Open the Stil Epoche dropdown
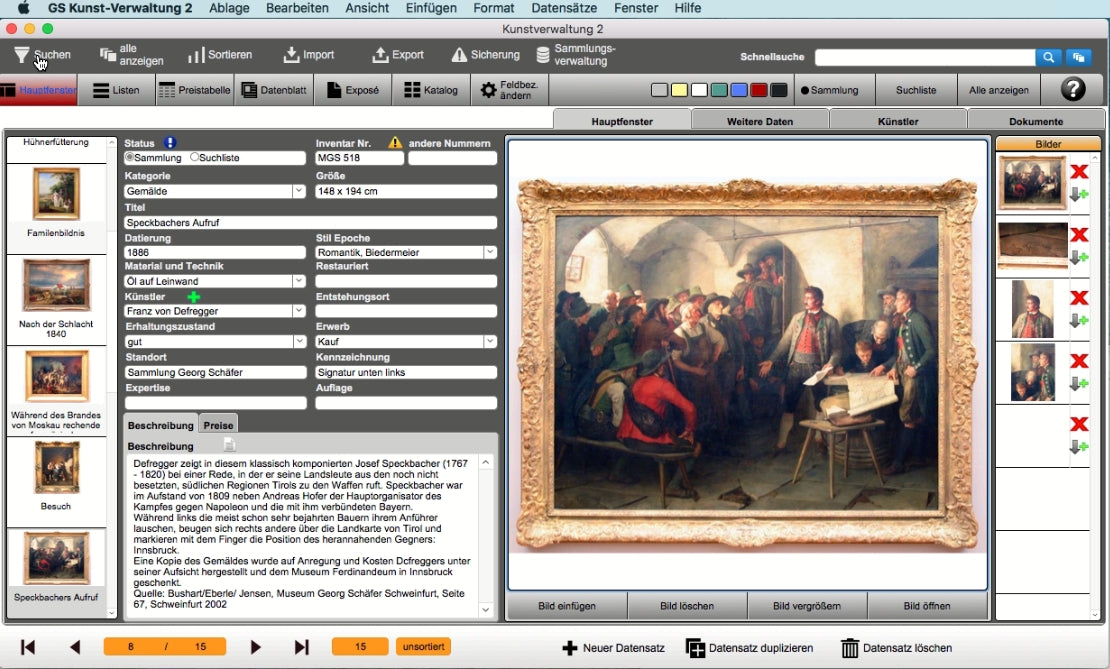The height and width of the screenshot is (669, 1110). (x=490, y=253)
